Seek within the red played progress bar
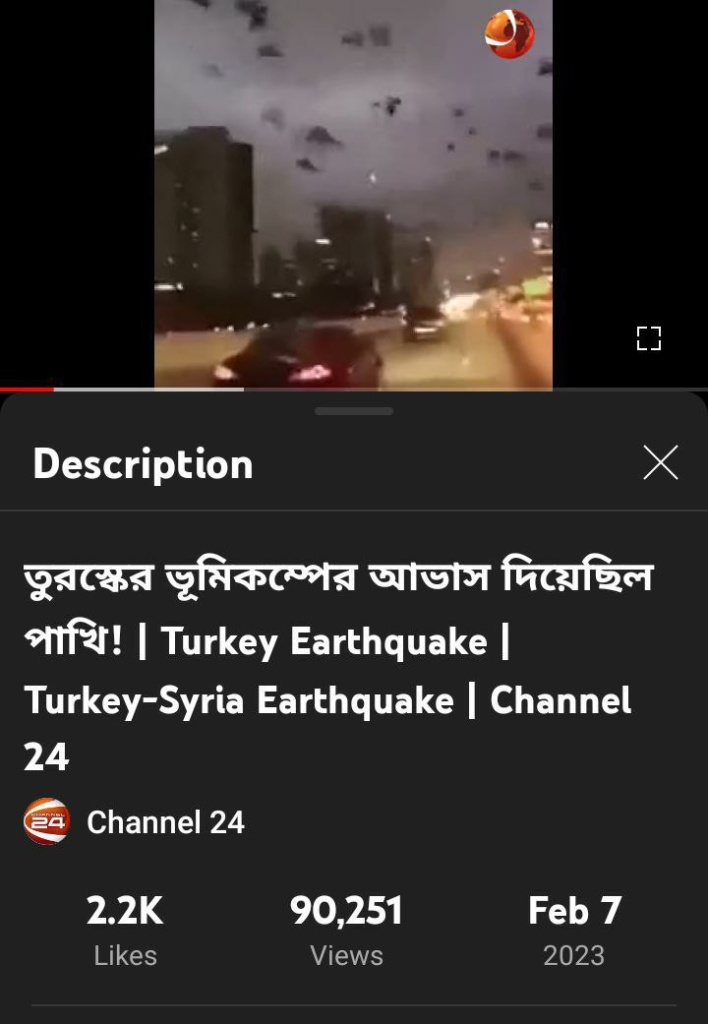Screen dimensions: 708x1024 point(27,389)
